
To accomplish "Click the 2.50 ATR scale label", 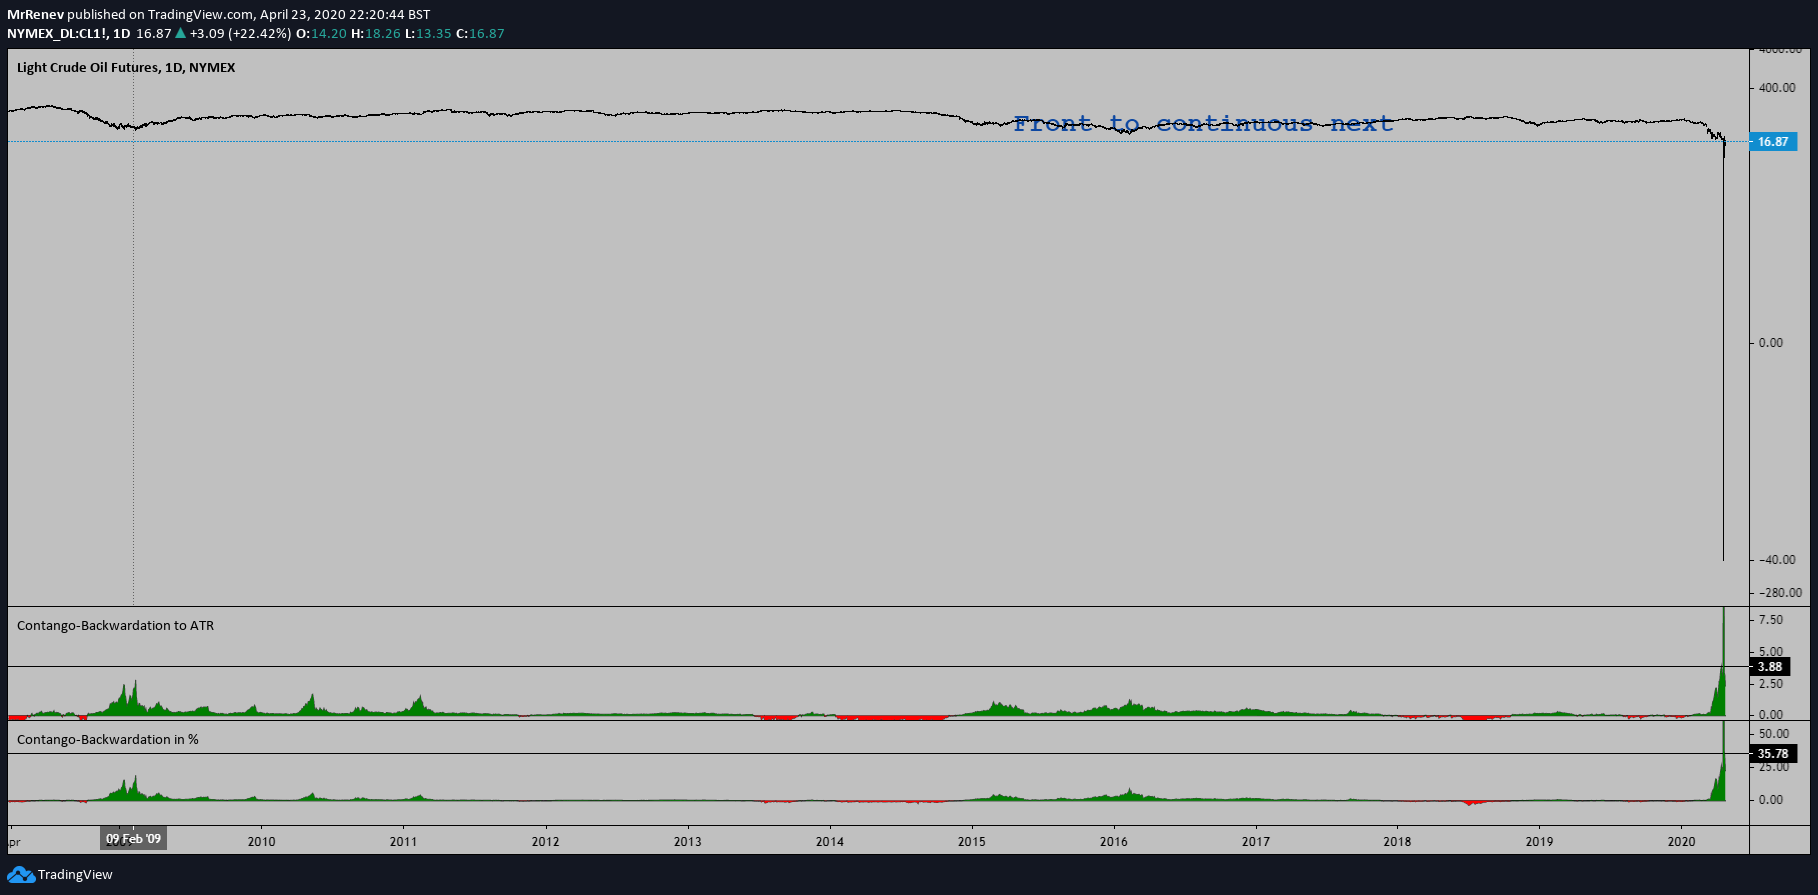I will pyautogui.click(x=1771, y=684).
